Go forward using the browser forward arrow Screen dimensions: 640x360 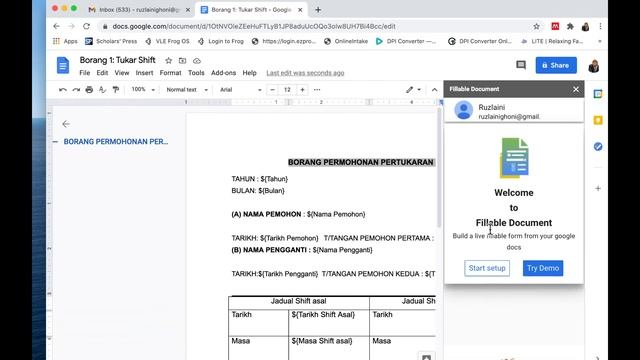[71, 26]
